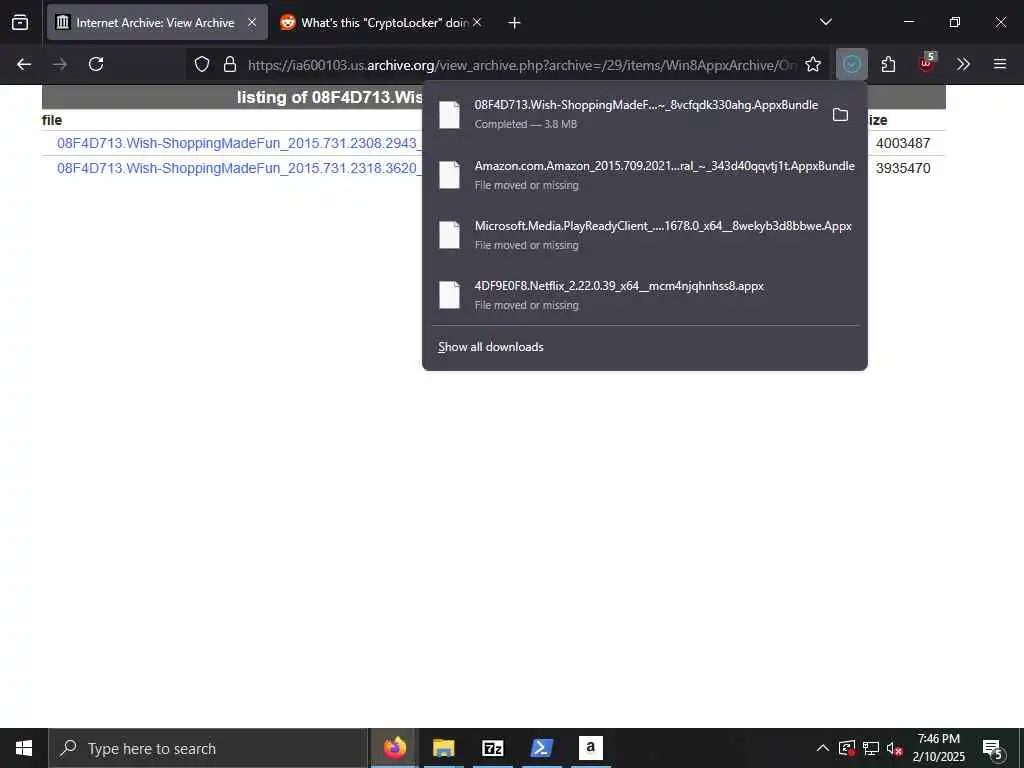
Task: Open clock and date flyout
Action: tap(938, 748)
